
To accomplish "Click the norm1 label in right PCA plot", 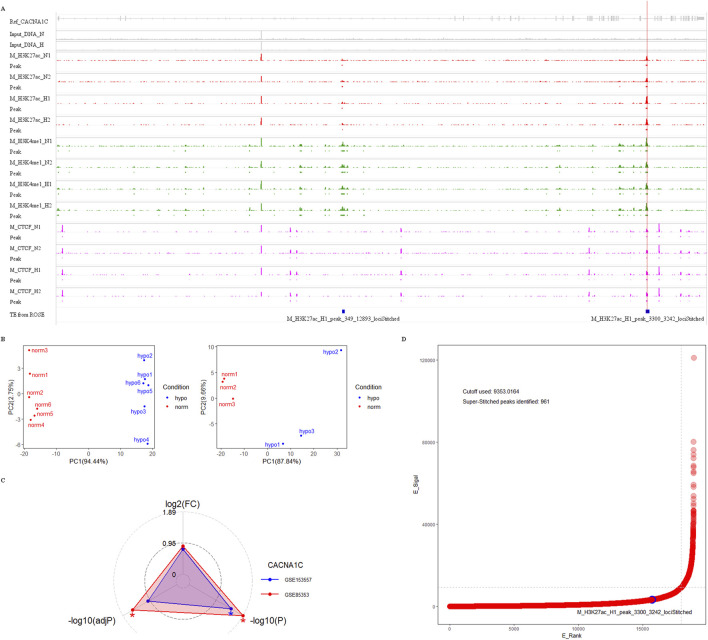I will [229, 374].
